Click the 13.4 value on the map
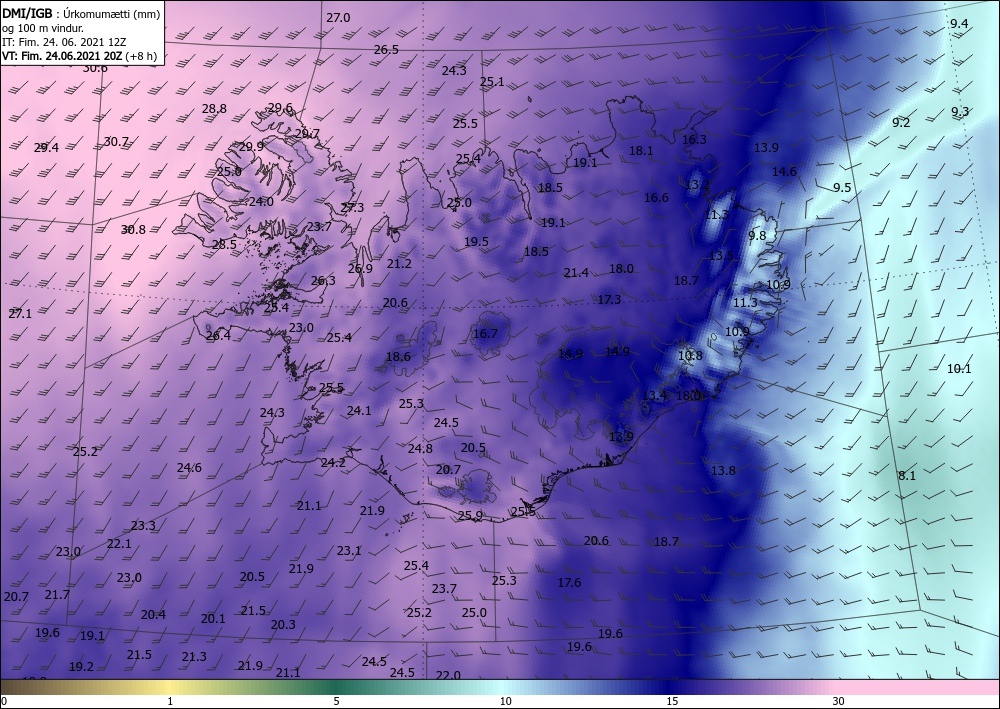 (x=654, y=395)
